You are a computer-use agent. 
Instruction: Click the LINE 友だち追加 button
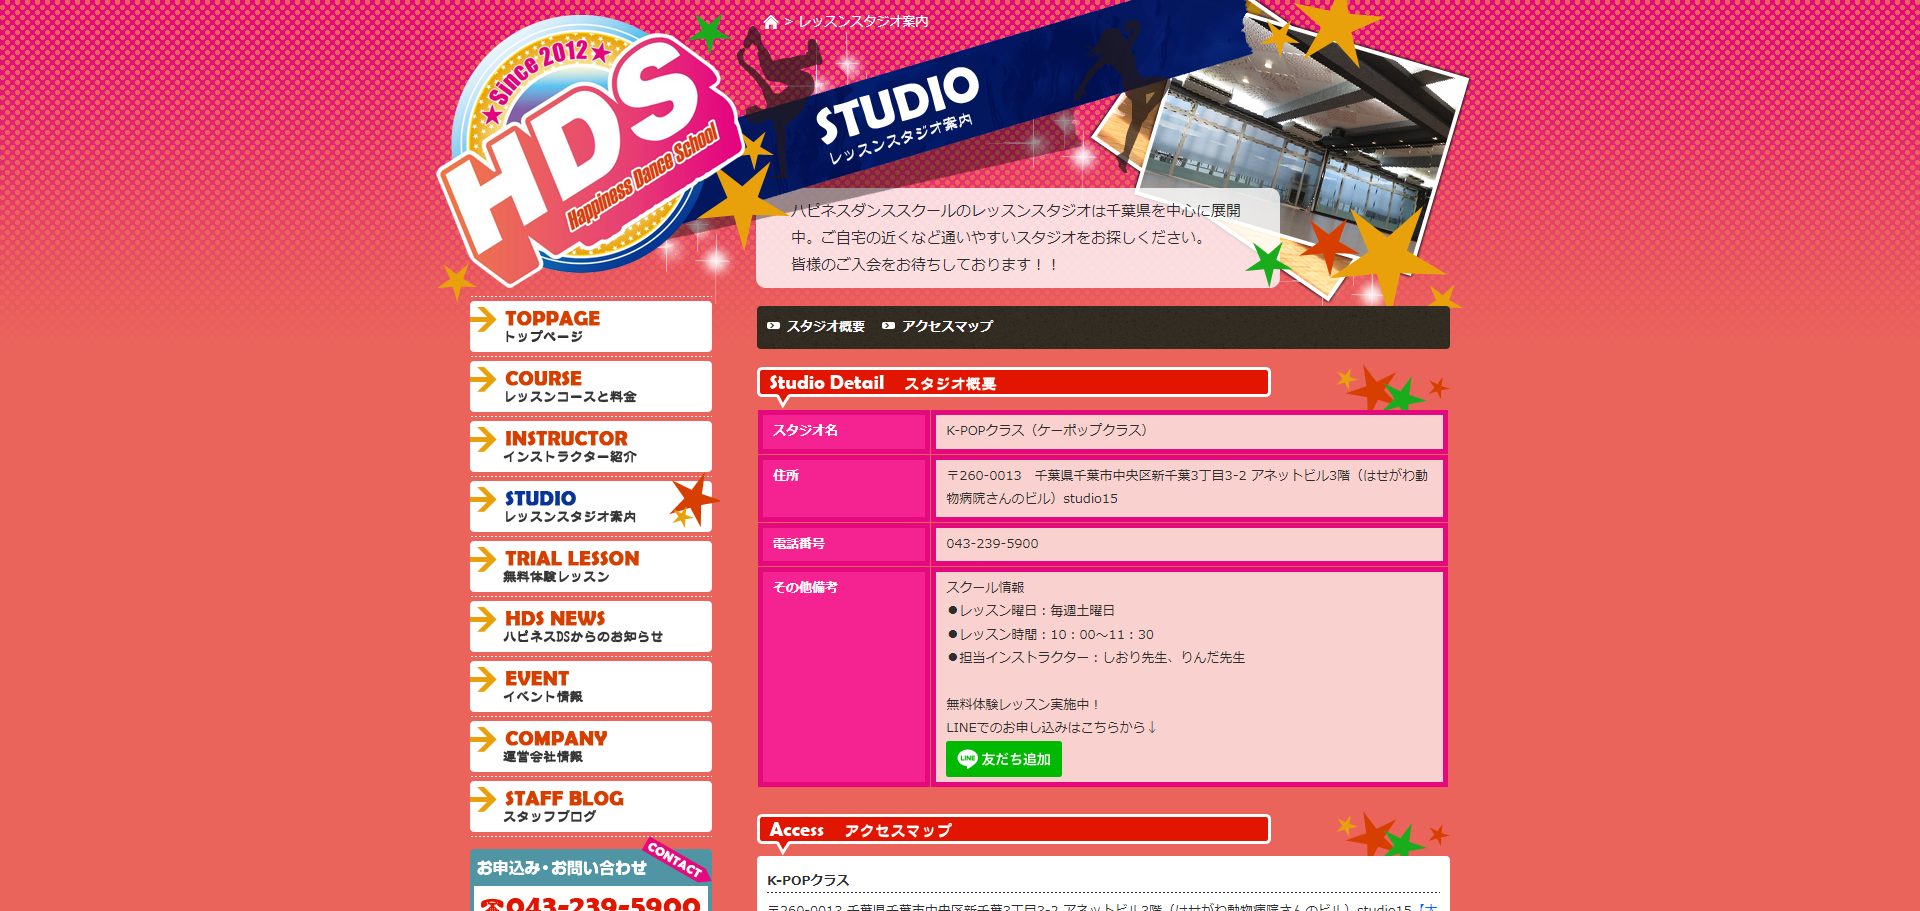click(x=1004, y=759)
